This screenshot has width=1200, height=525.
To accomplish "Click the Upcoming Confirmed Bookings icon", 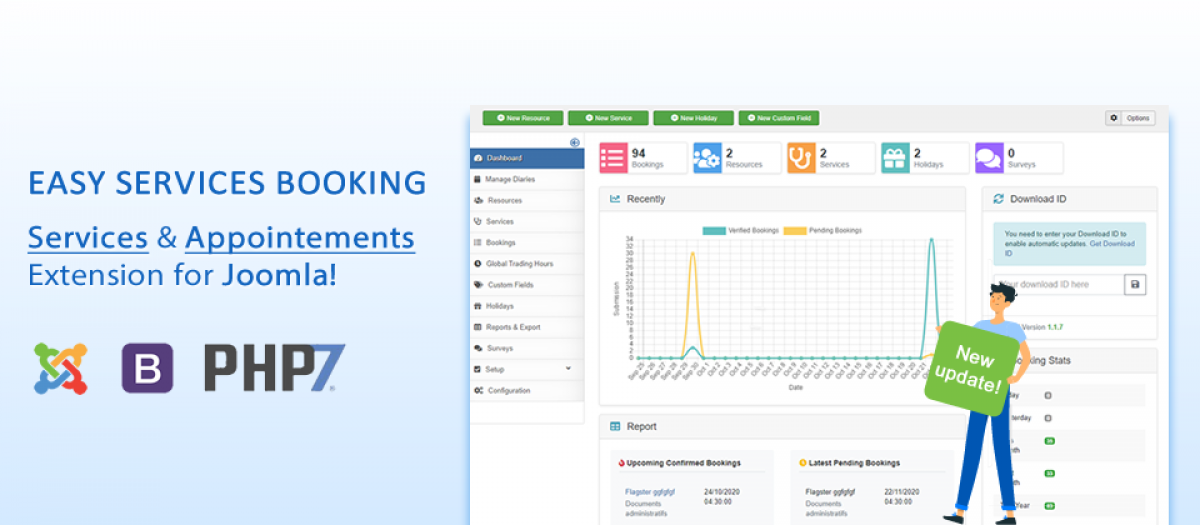I will click(x=622, y=463).
